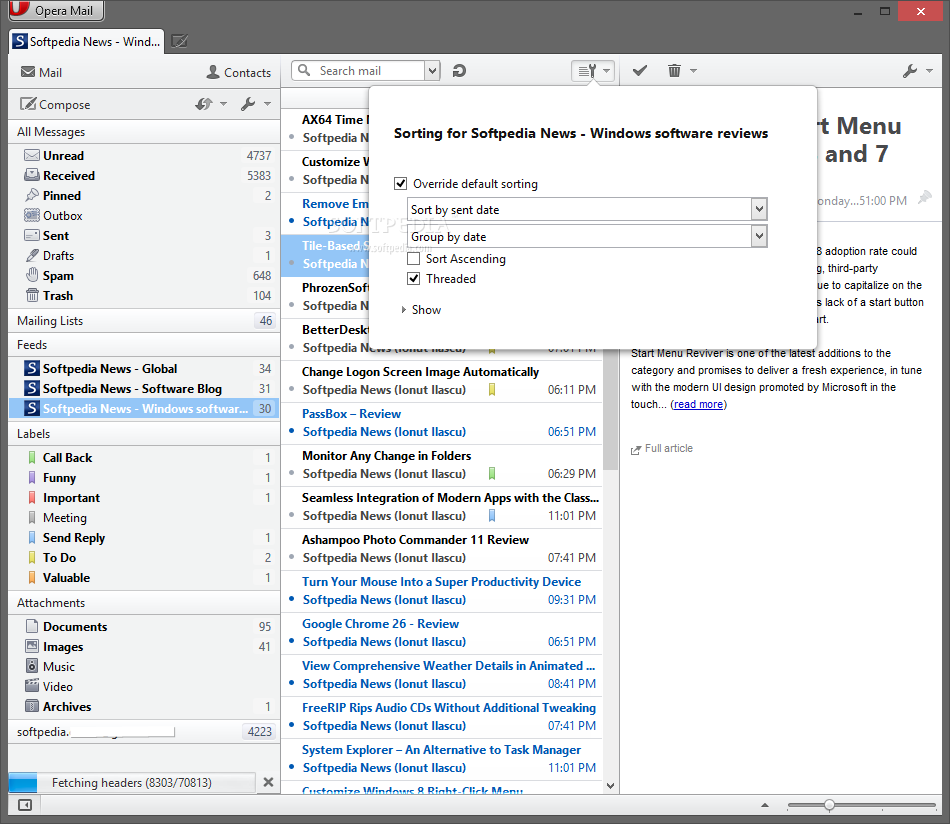Select the Pinned view

coord(145,196)
